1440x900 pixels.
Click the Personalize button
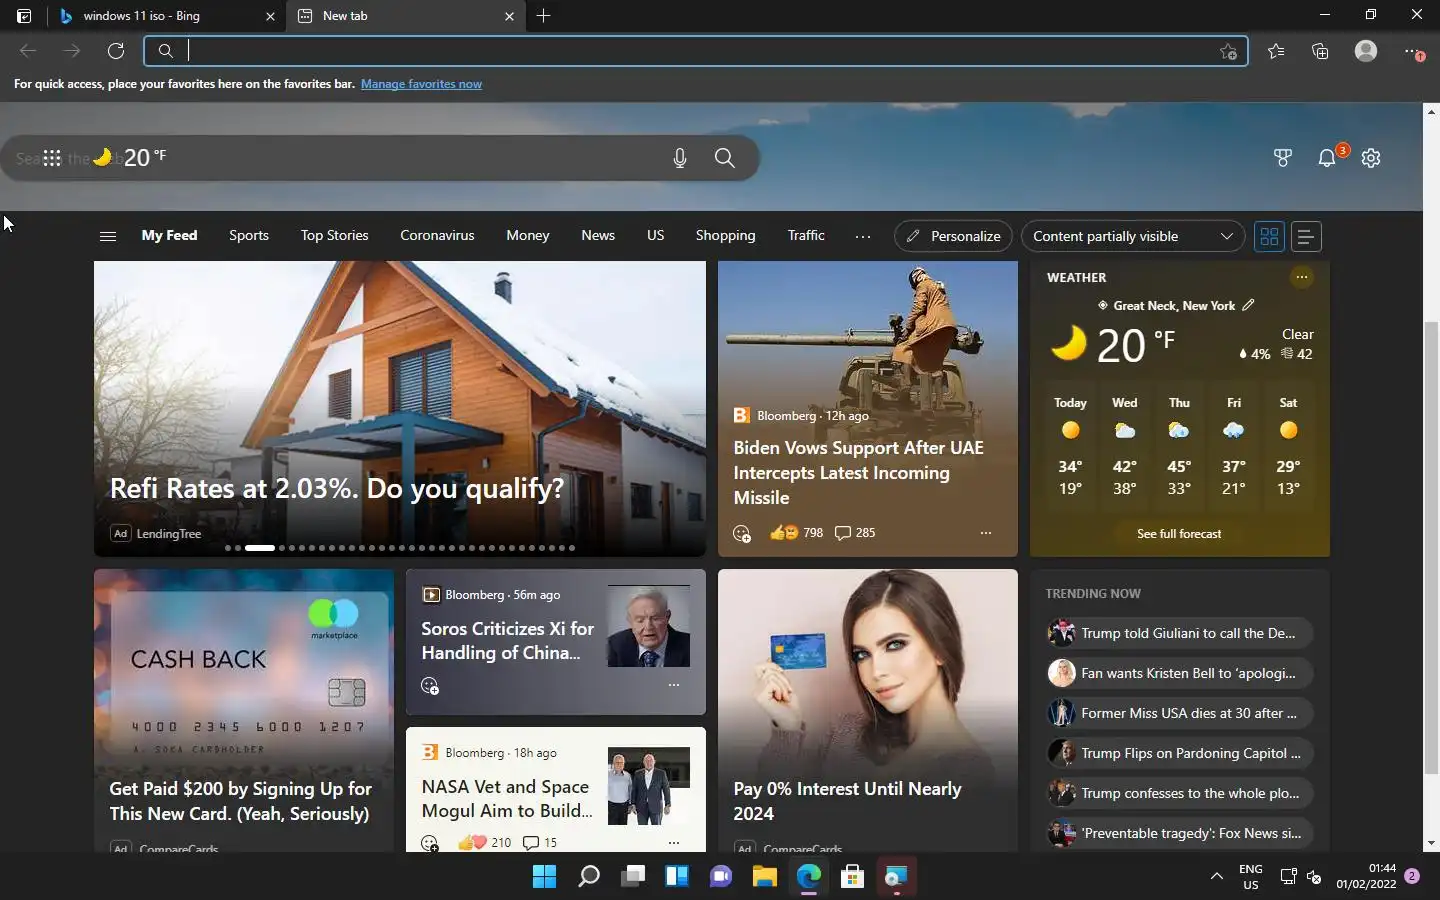pos(953,236)
